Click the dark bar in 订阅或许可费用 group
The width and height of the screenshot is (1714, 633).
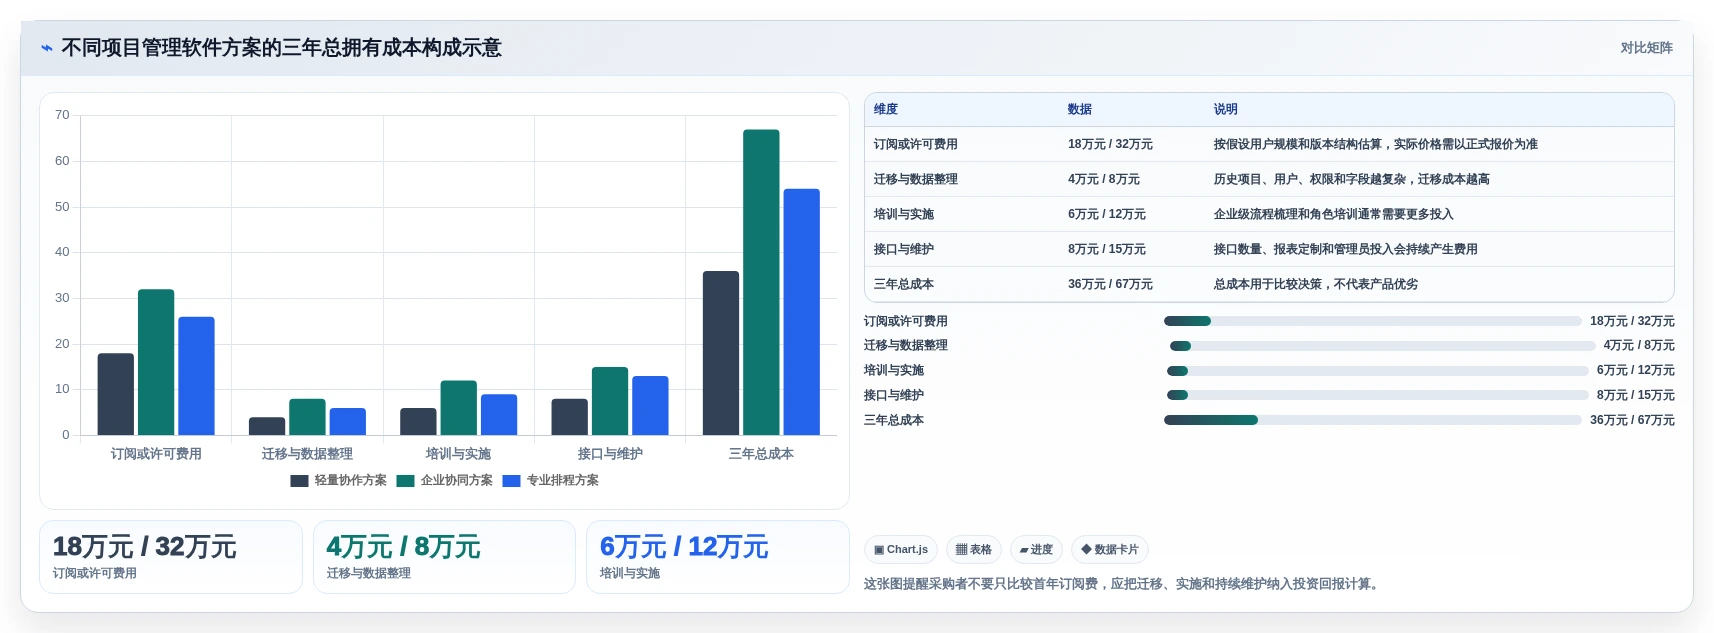pyautogui.click(x=116, y=394)
